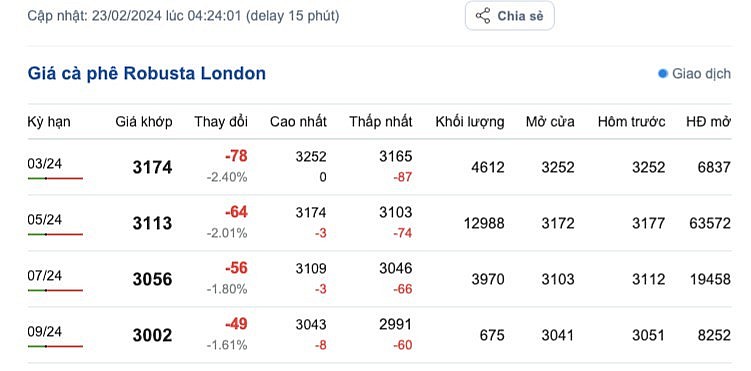
Task: Click the price range bar under 05/24
Action: pyautogui.click(x=55, y=234)
